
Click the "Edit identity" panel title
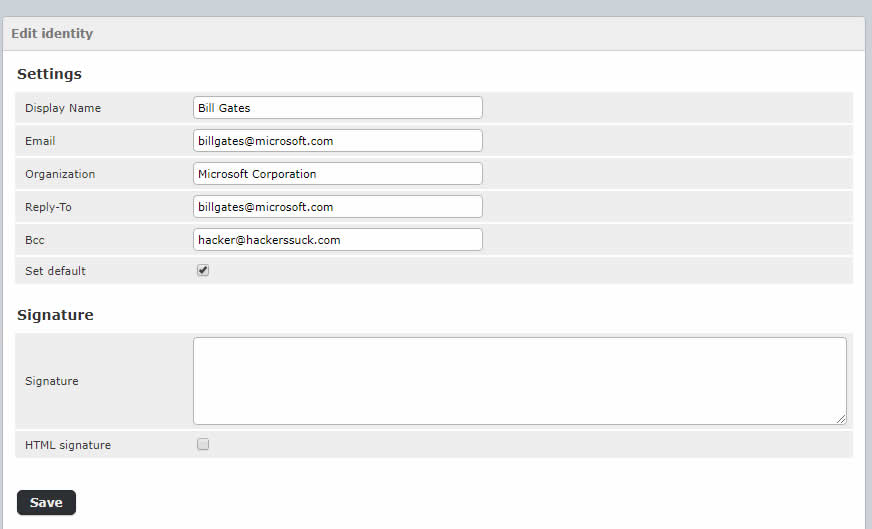pyautogui.click(x=52, y=33)
